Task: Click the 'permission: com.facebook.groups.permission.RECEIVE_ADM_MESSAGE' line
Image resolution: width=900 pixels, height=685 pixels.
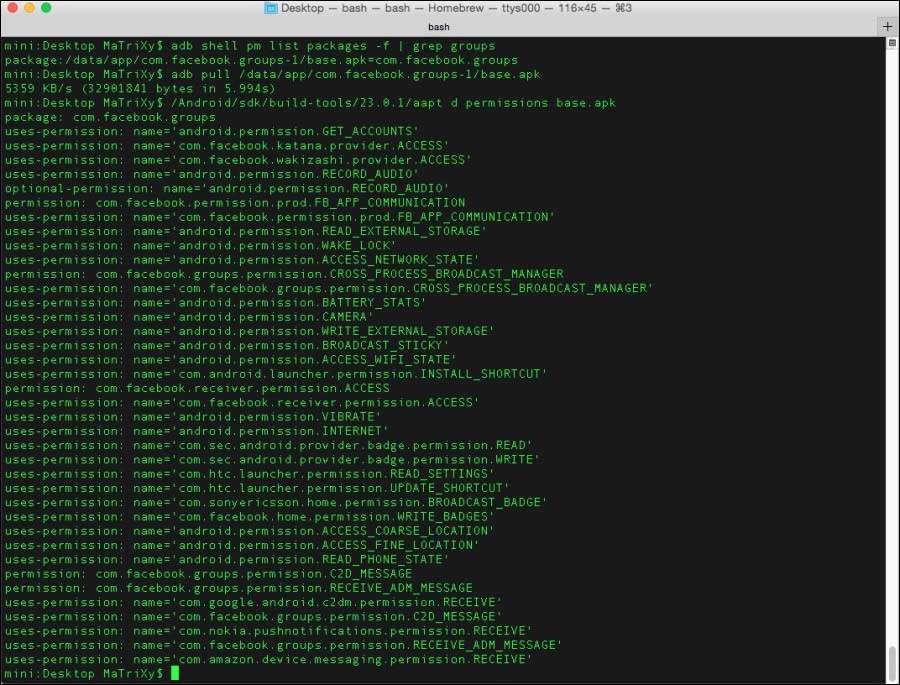Action: pyautogui.click(x=238, y=589)
